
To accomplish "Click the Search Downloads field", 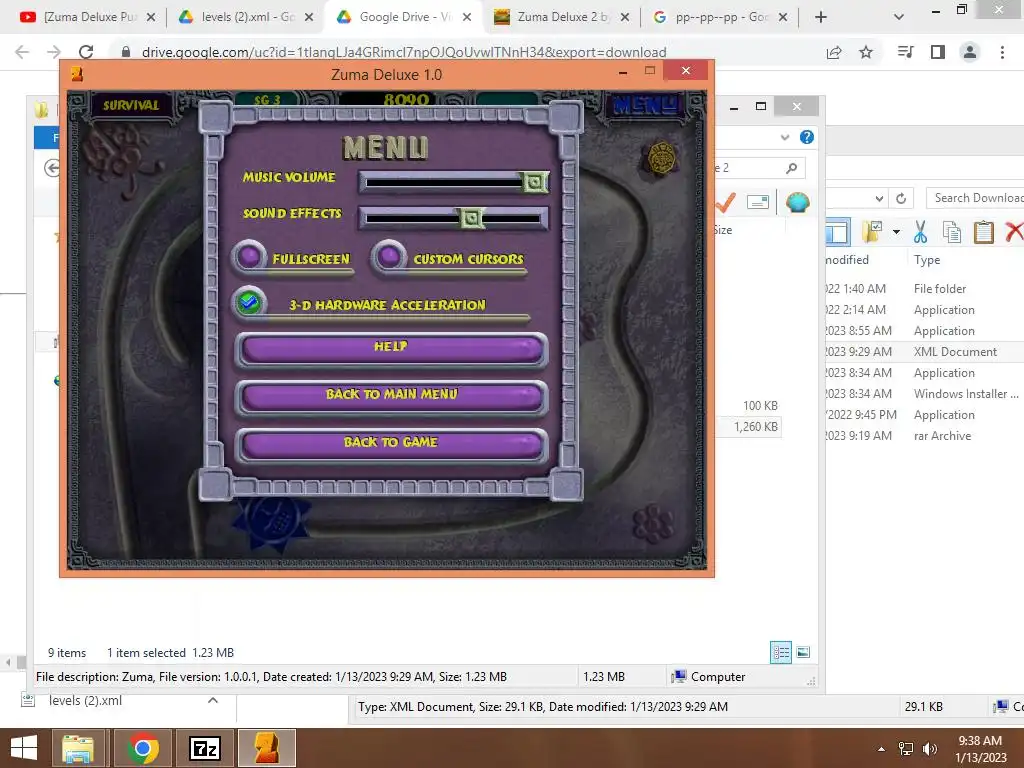I will tap(978, 198).
